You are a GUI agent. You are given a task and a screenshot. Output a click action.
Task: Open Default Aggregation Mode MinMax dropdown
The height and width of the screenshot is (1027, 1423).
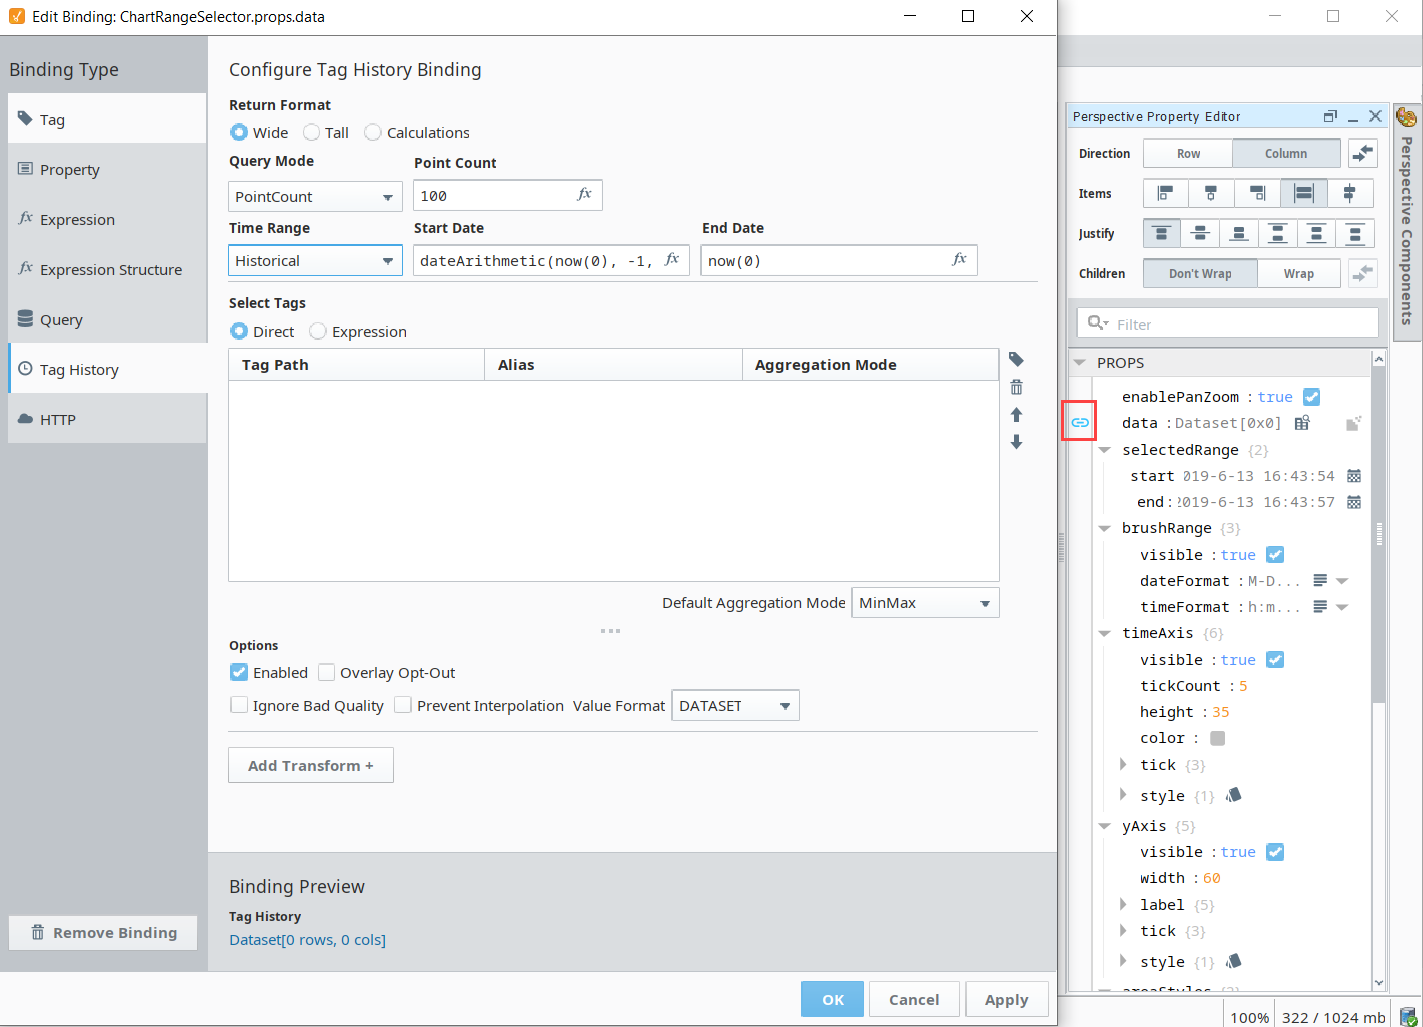point(925,603)
